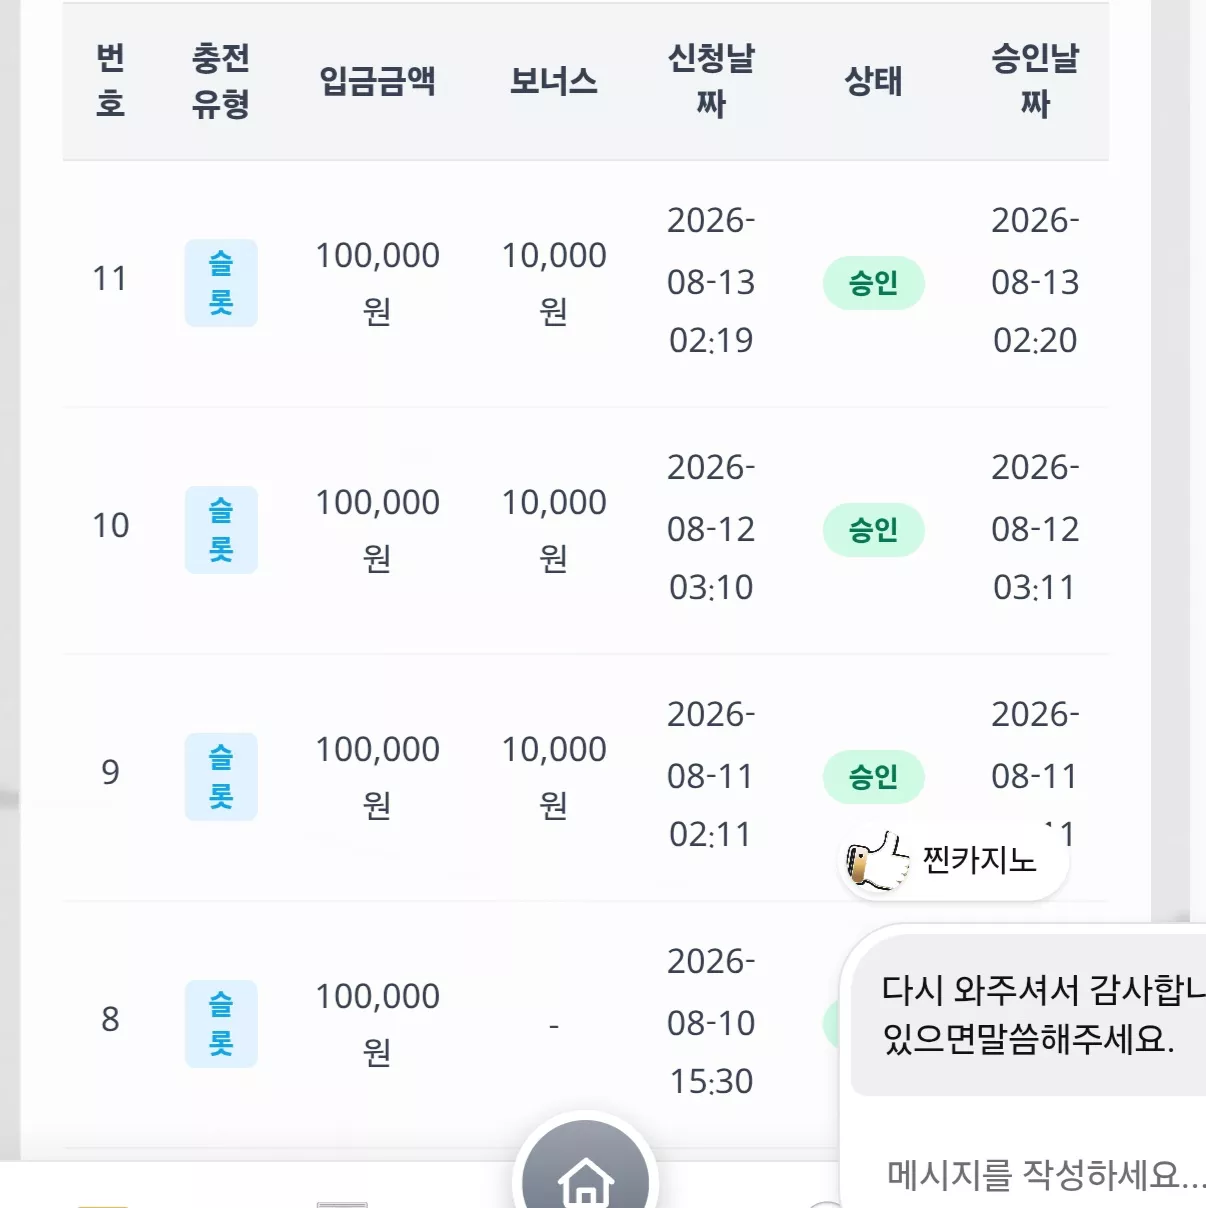Click the 슬롯 badge in row 9

(x=221, y=777)
